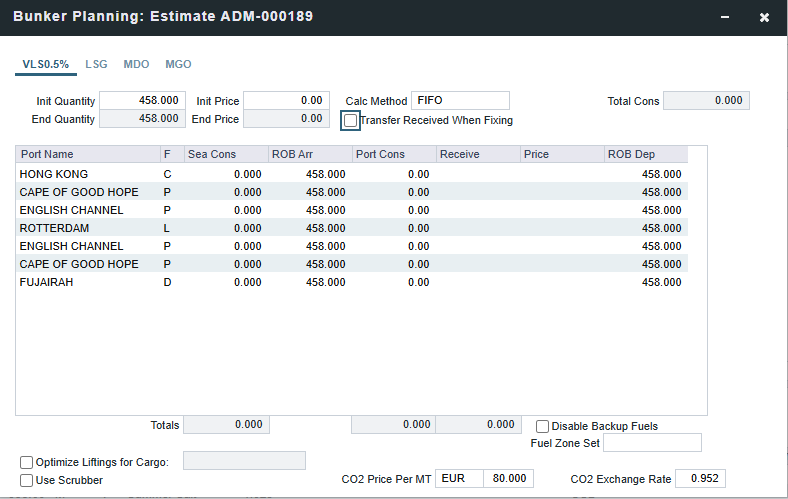788x499 pixels.
Task: Select the VLS0.5% fuel tab
Action: 46,64
